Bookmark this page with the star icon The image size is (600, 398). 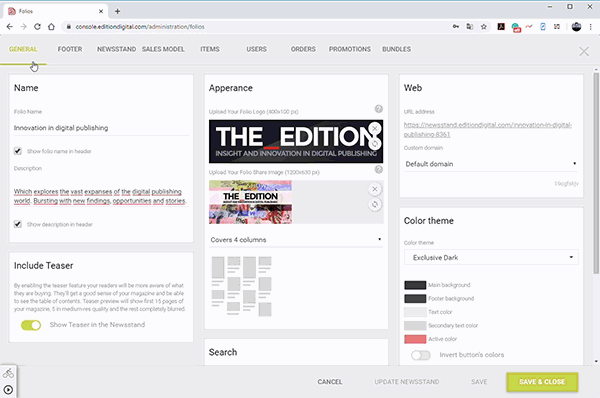(x=484, y=27)
